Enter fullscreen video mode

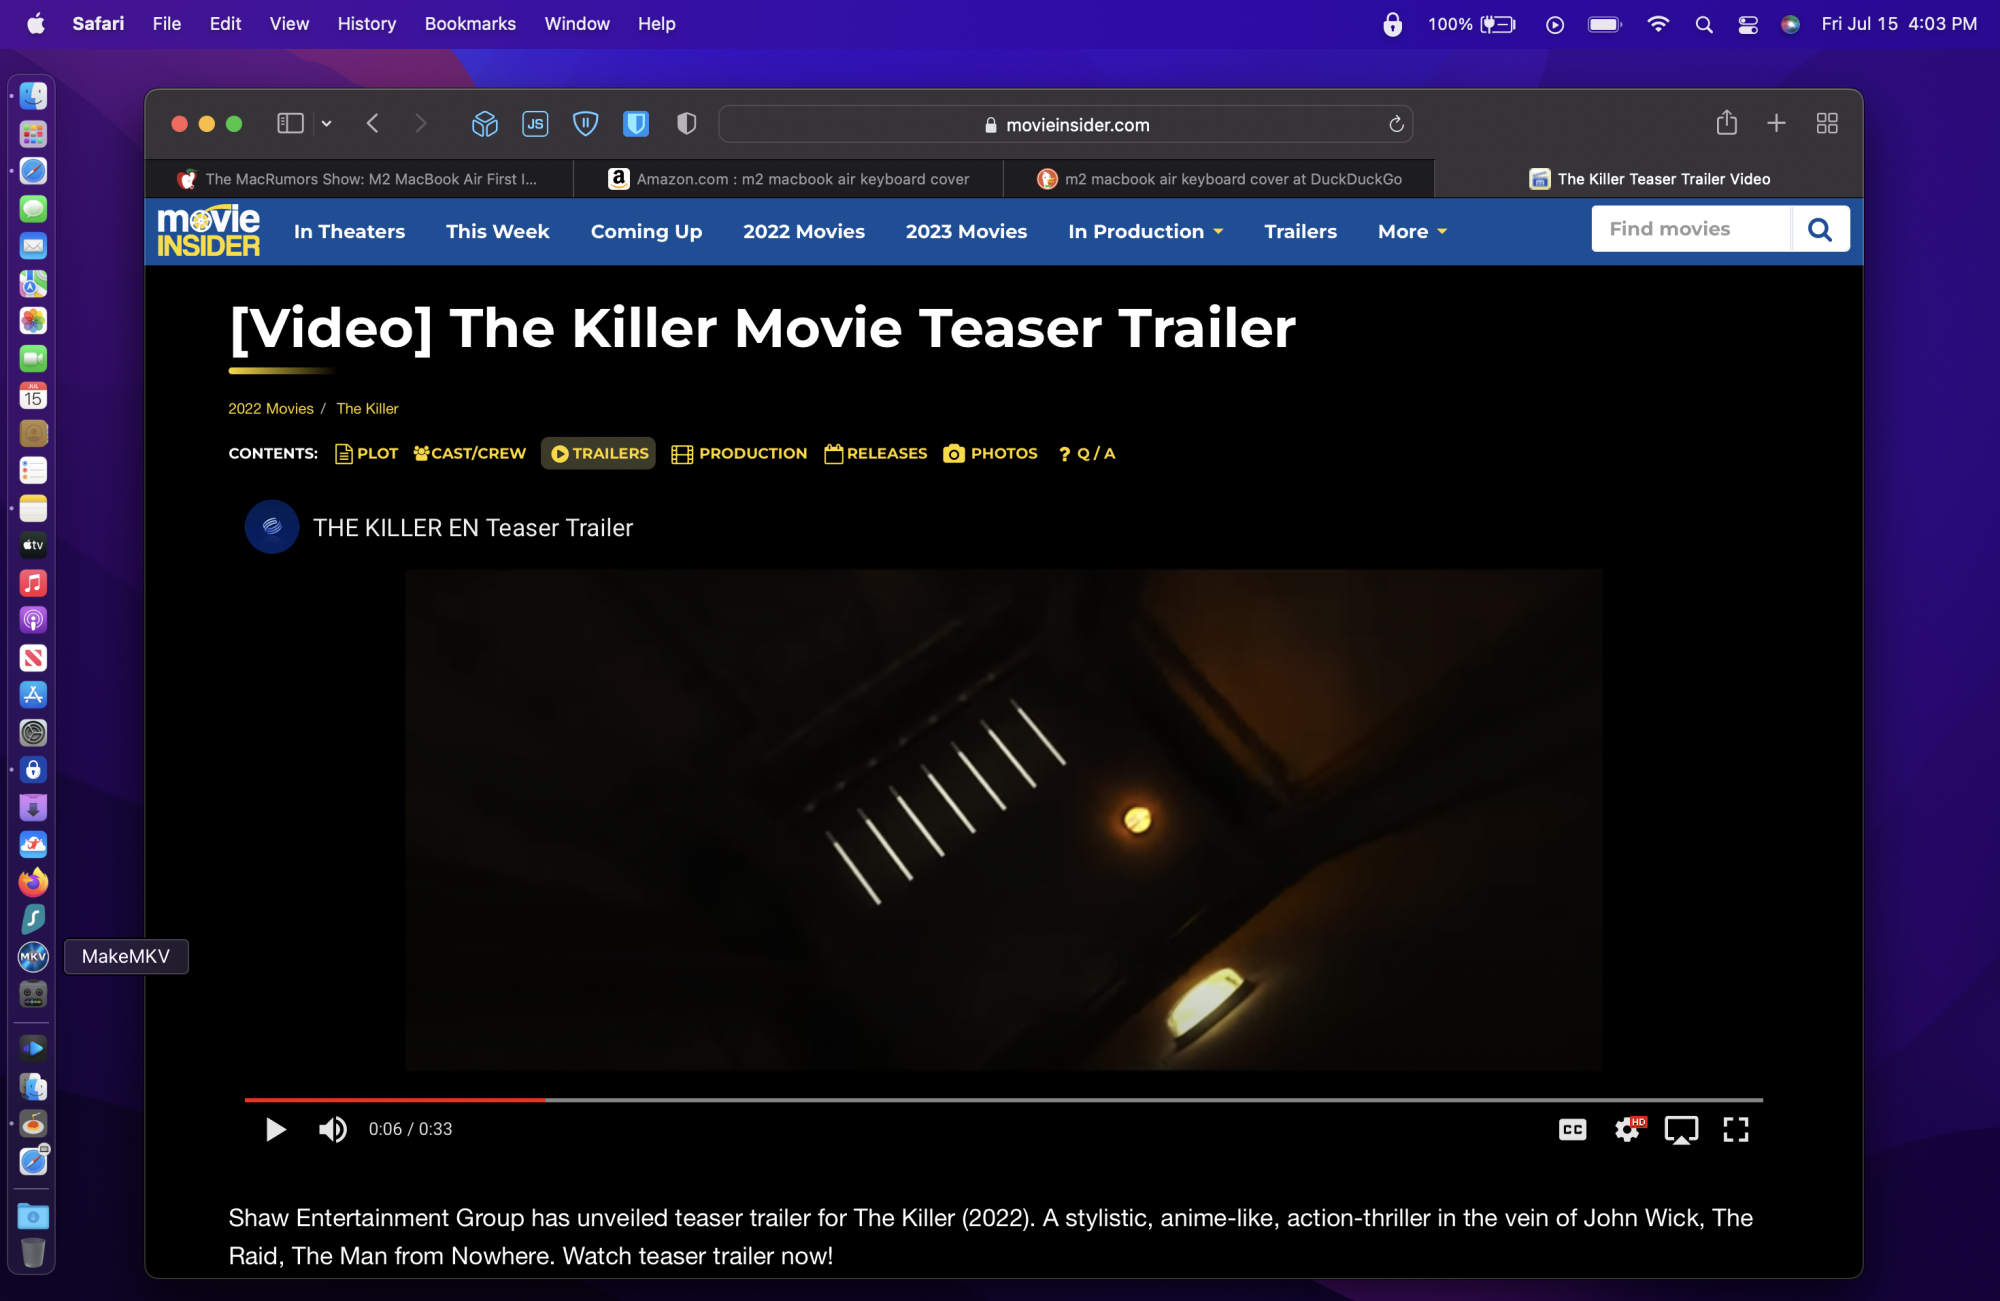pos(1736,1130)
